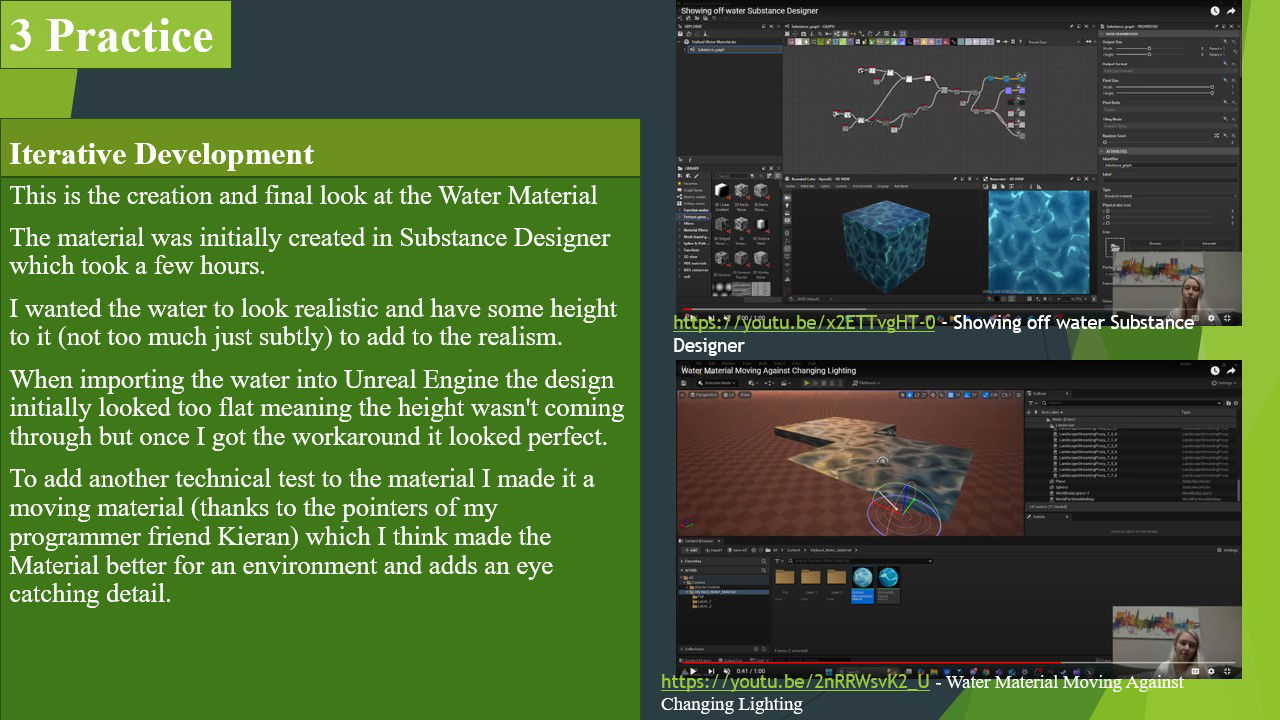Viewport: 1280px width, 720px height.
Task: Open settings gear on lower video player
Action: pos(1211,671)
